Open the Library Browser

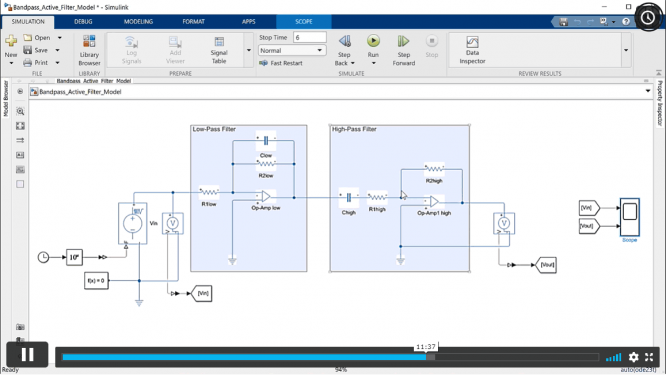pyautogui.click(x=89, y=50)
